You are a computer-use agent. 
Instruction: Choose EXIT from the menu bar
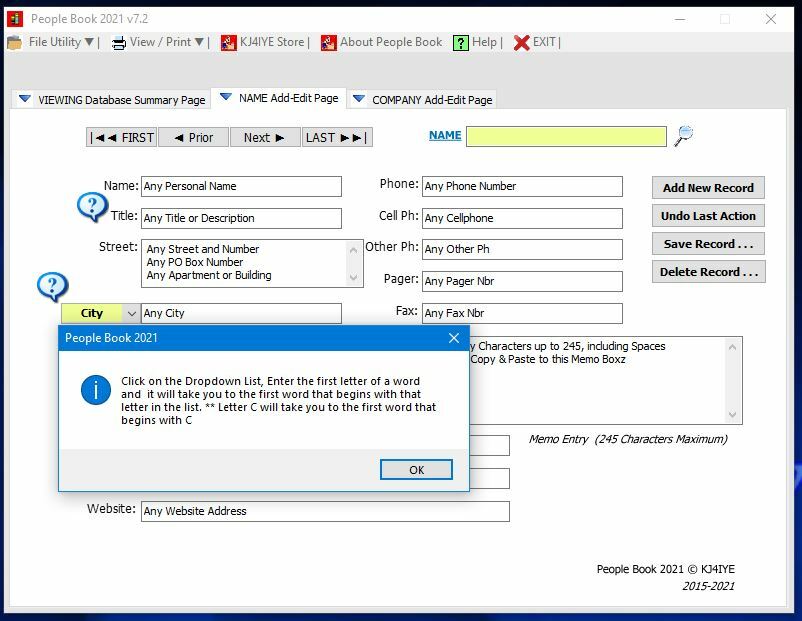coord(544,42)
